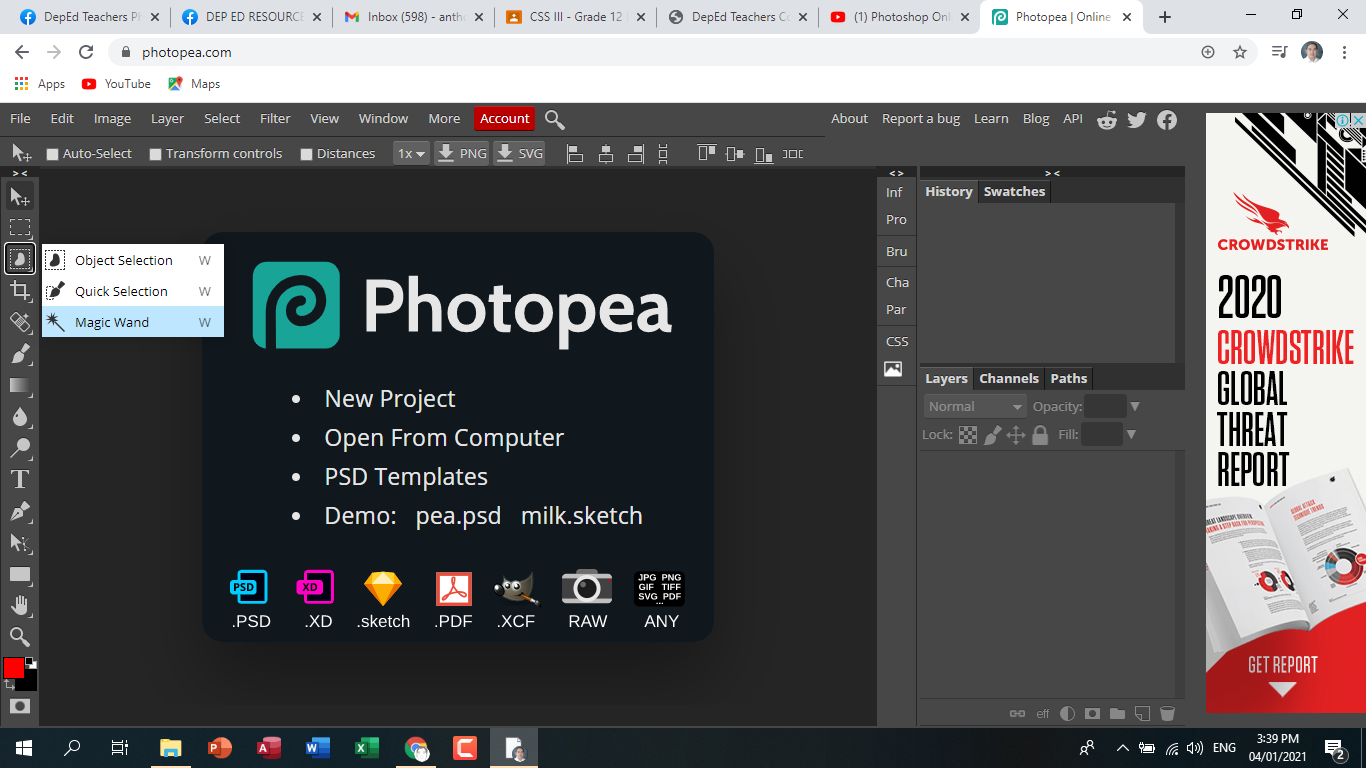Screen dimensions: 1366x768
Task: Click align left edges icon
Action: (575, 154)
